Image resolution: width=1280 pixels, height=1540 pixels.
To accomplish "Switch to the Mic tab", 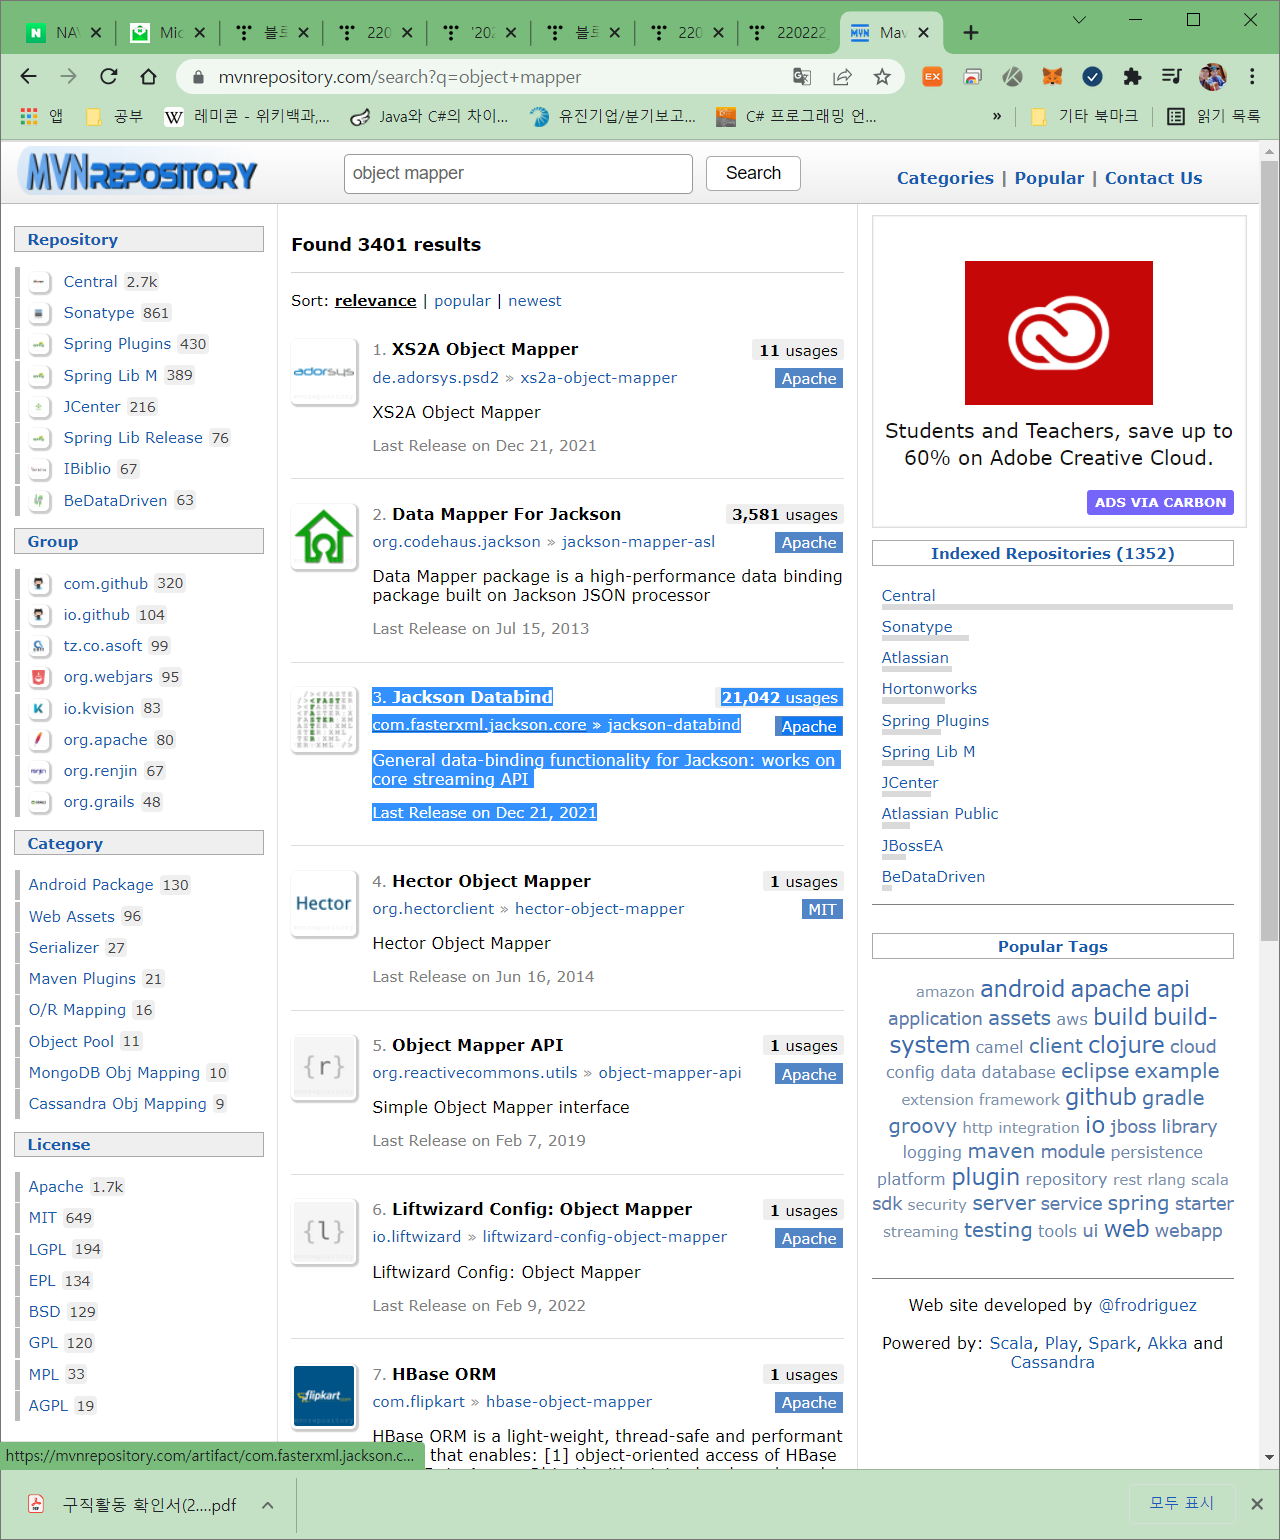I will pyautogui.click(x=168, y=33).
